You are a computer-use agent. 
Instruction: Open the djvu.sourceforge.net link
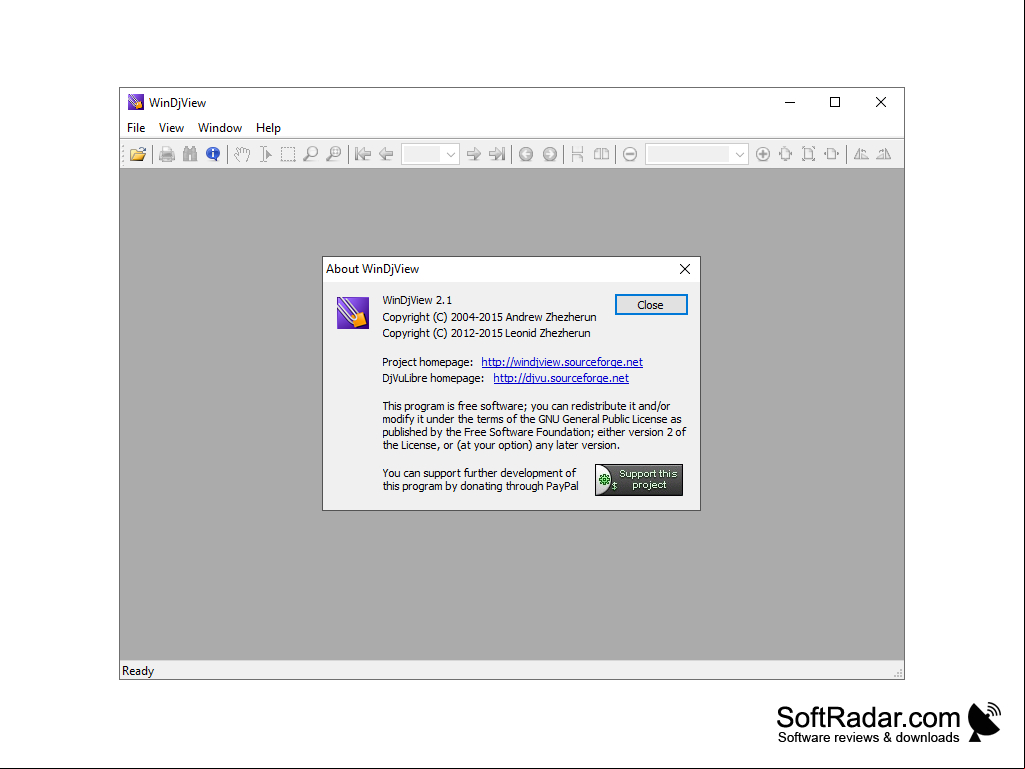point(561,378)
